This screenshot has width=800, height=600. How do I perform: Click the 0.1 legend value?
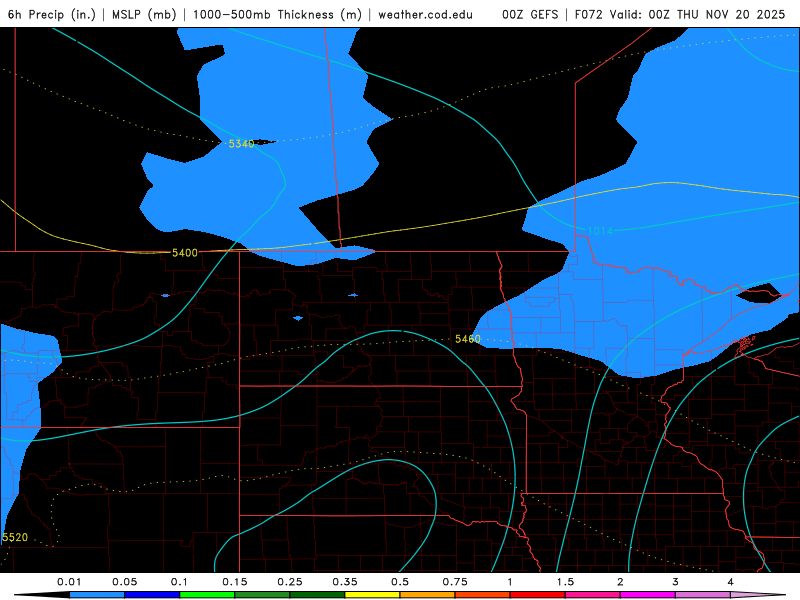point(179,582)
